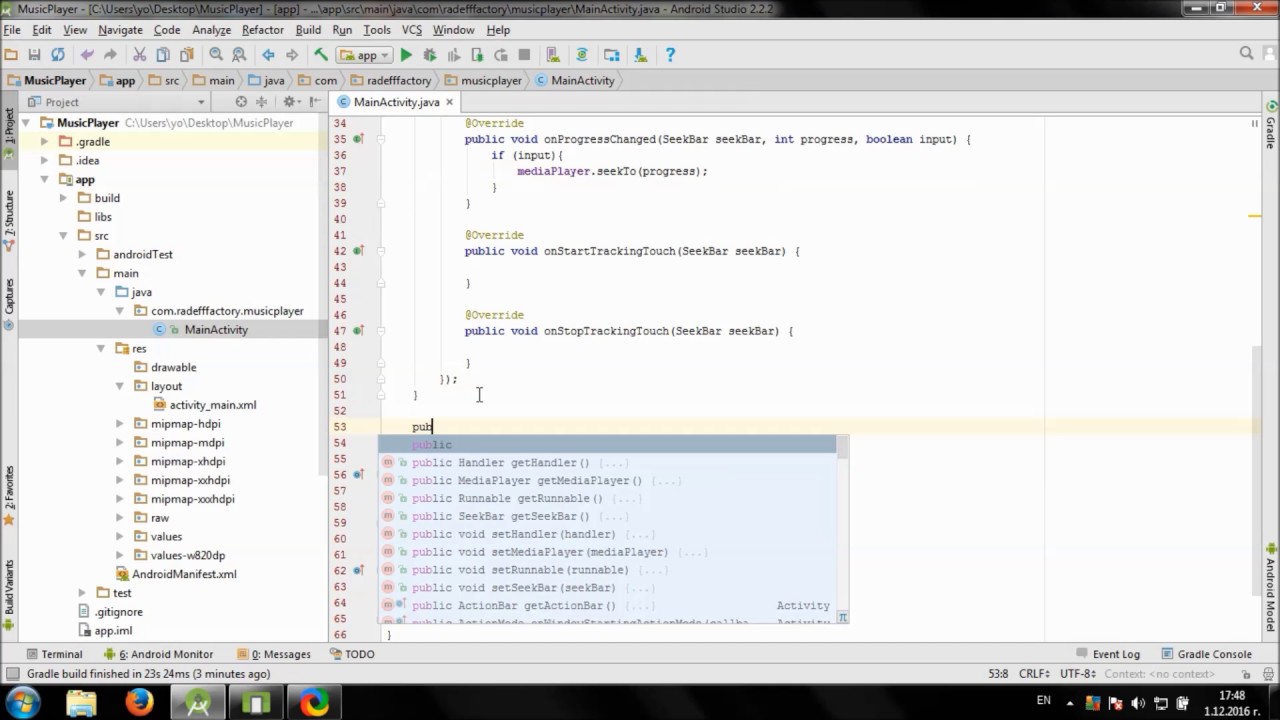Click the java breadcrumb in navigation bar
This screenshot has height=720, width=1280.
(x=267, y=80)
